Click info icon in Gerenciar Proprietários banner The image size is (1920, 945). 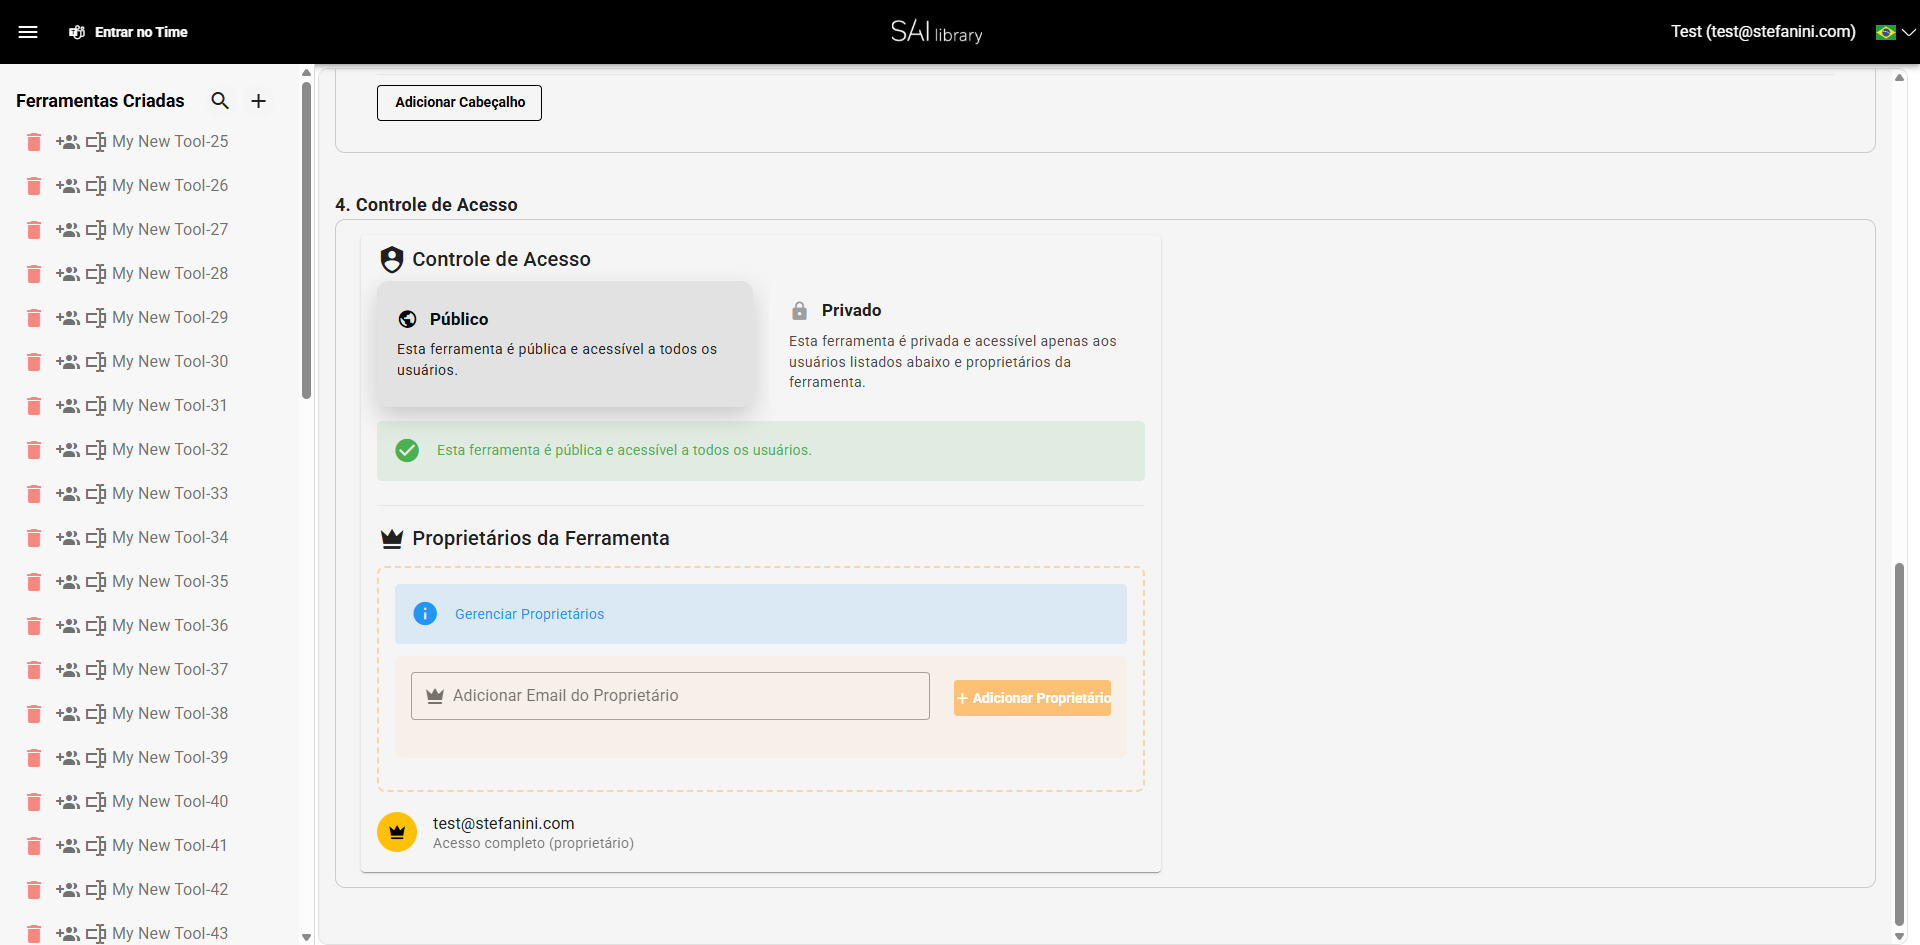coord(425,614)
